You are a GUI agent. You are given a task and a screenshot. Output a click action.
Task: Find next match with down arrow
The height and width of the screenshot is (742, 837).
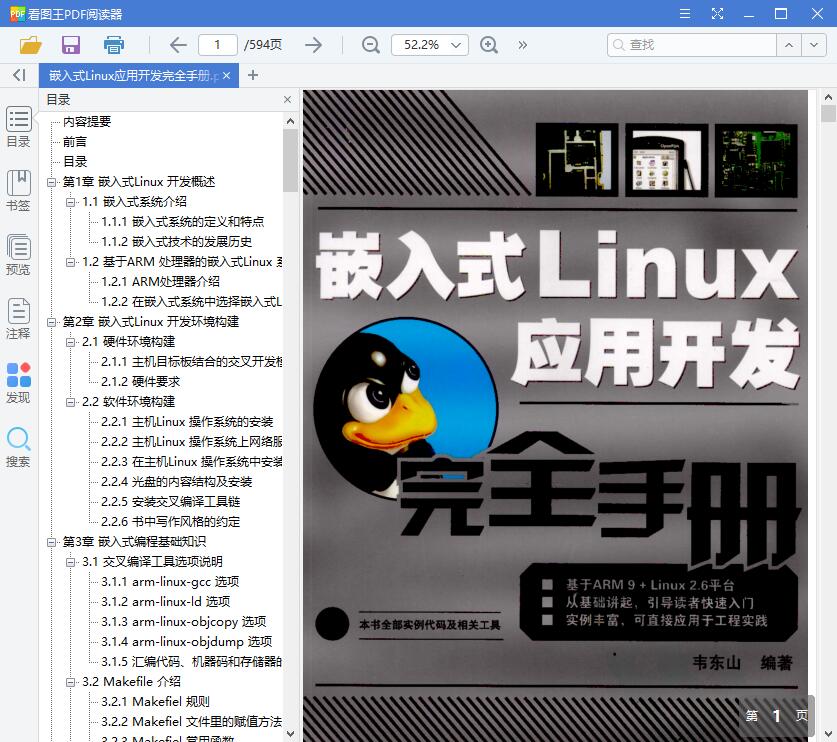tap(814, 45)
